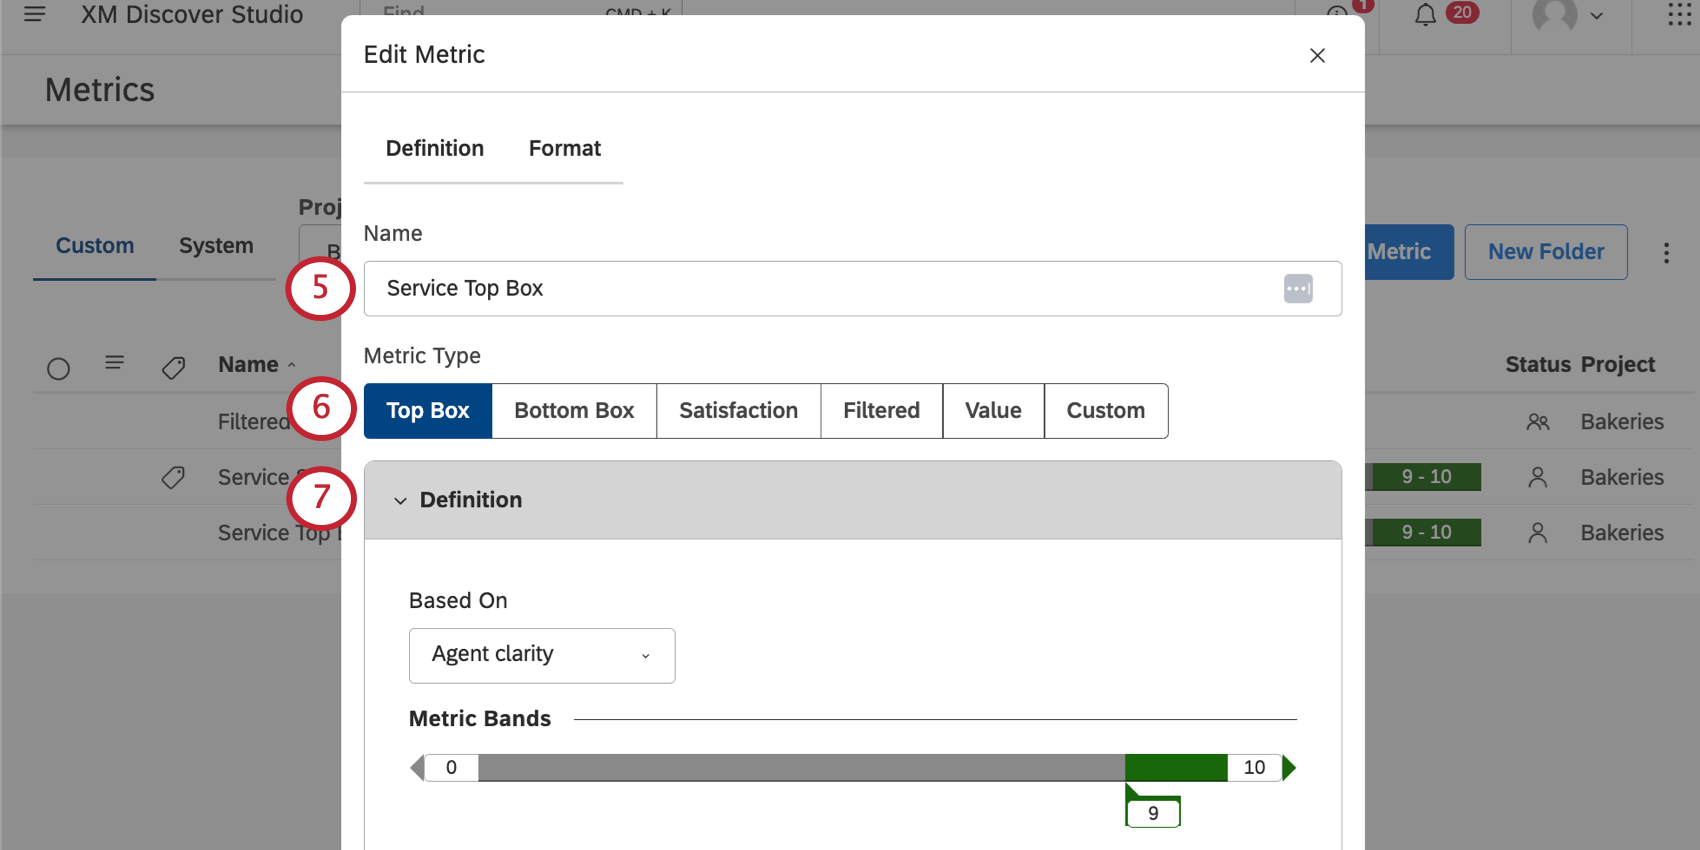Screen dimensions: 1700x850
Task: Click the list lines icon in table header
Action: tap(115, 363)
